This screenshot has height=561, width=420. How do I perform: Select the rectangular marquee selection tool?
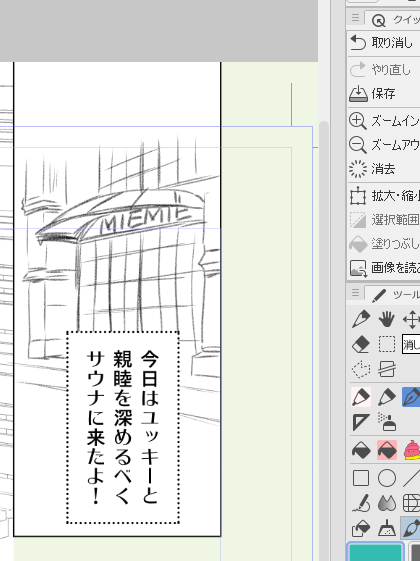387,345
